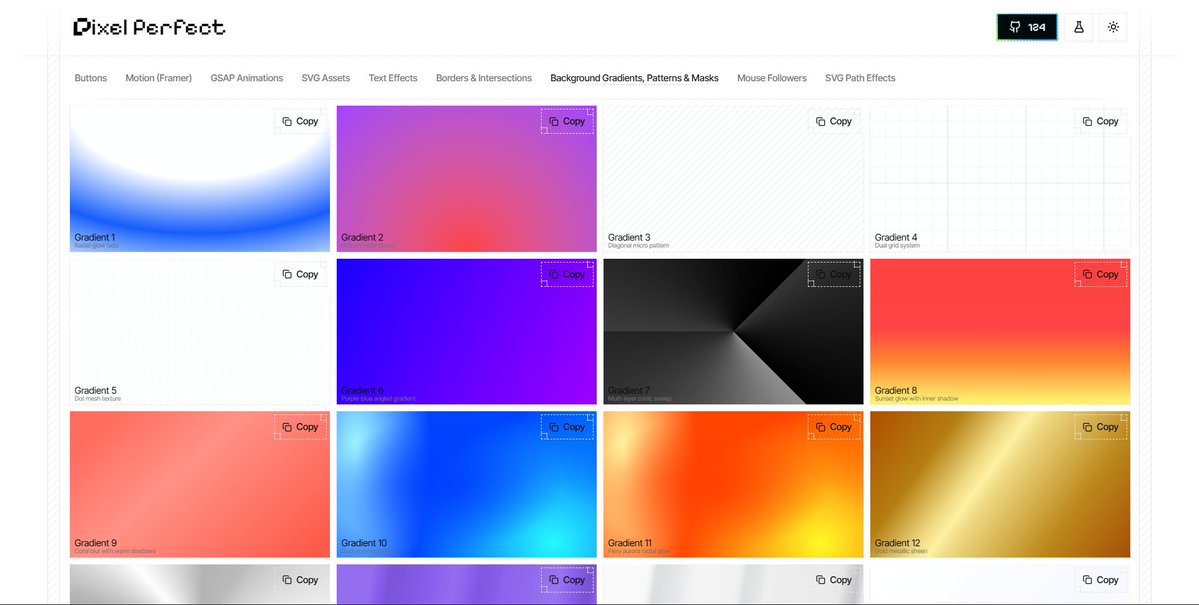Click the Gradient 8 red-yellow sunset preview

tap(1000, 332)
